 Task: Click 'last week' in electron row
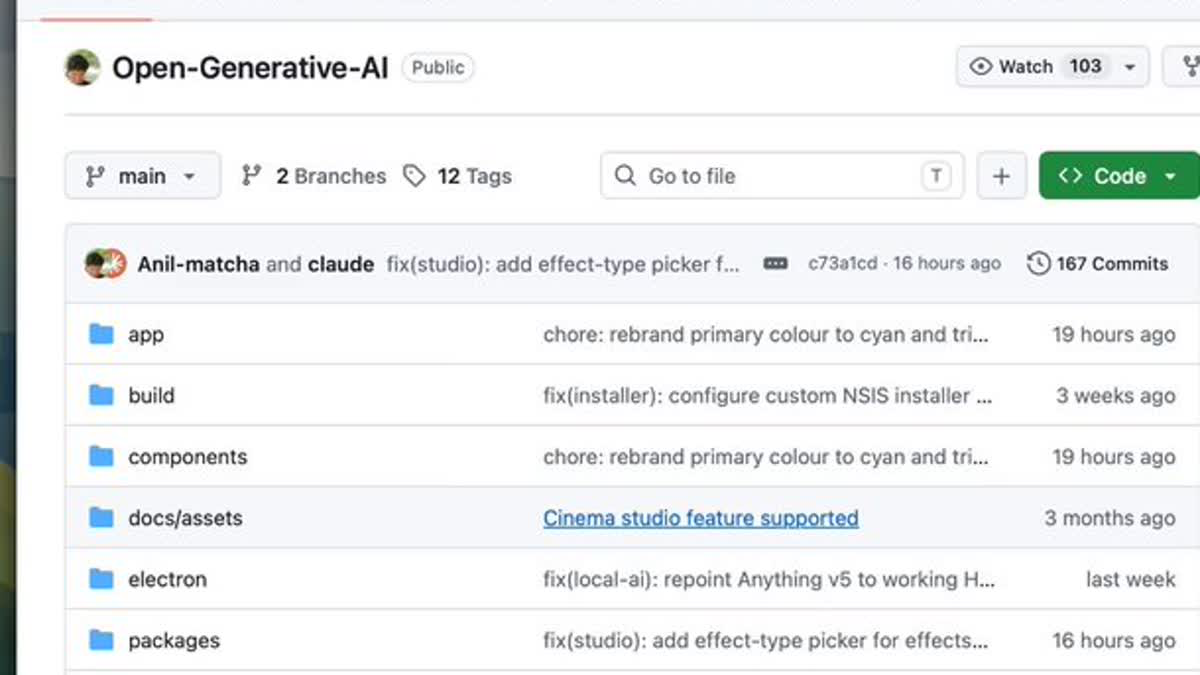coord(1130,579)
